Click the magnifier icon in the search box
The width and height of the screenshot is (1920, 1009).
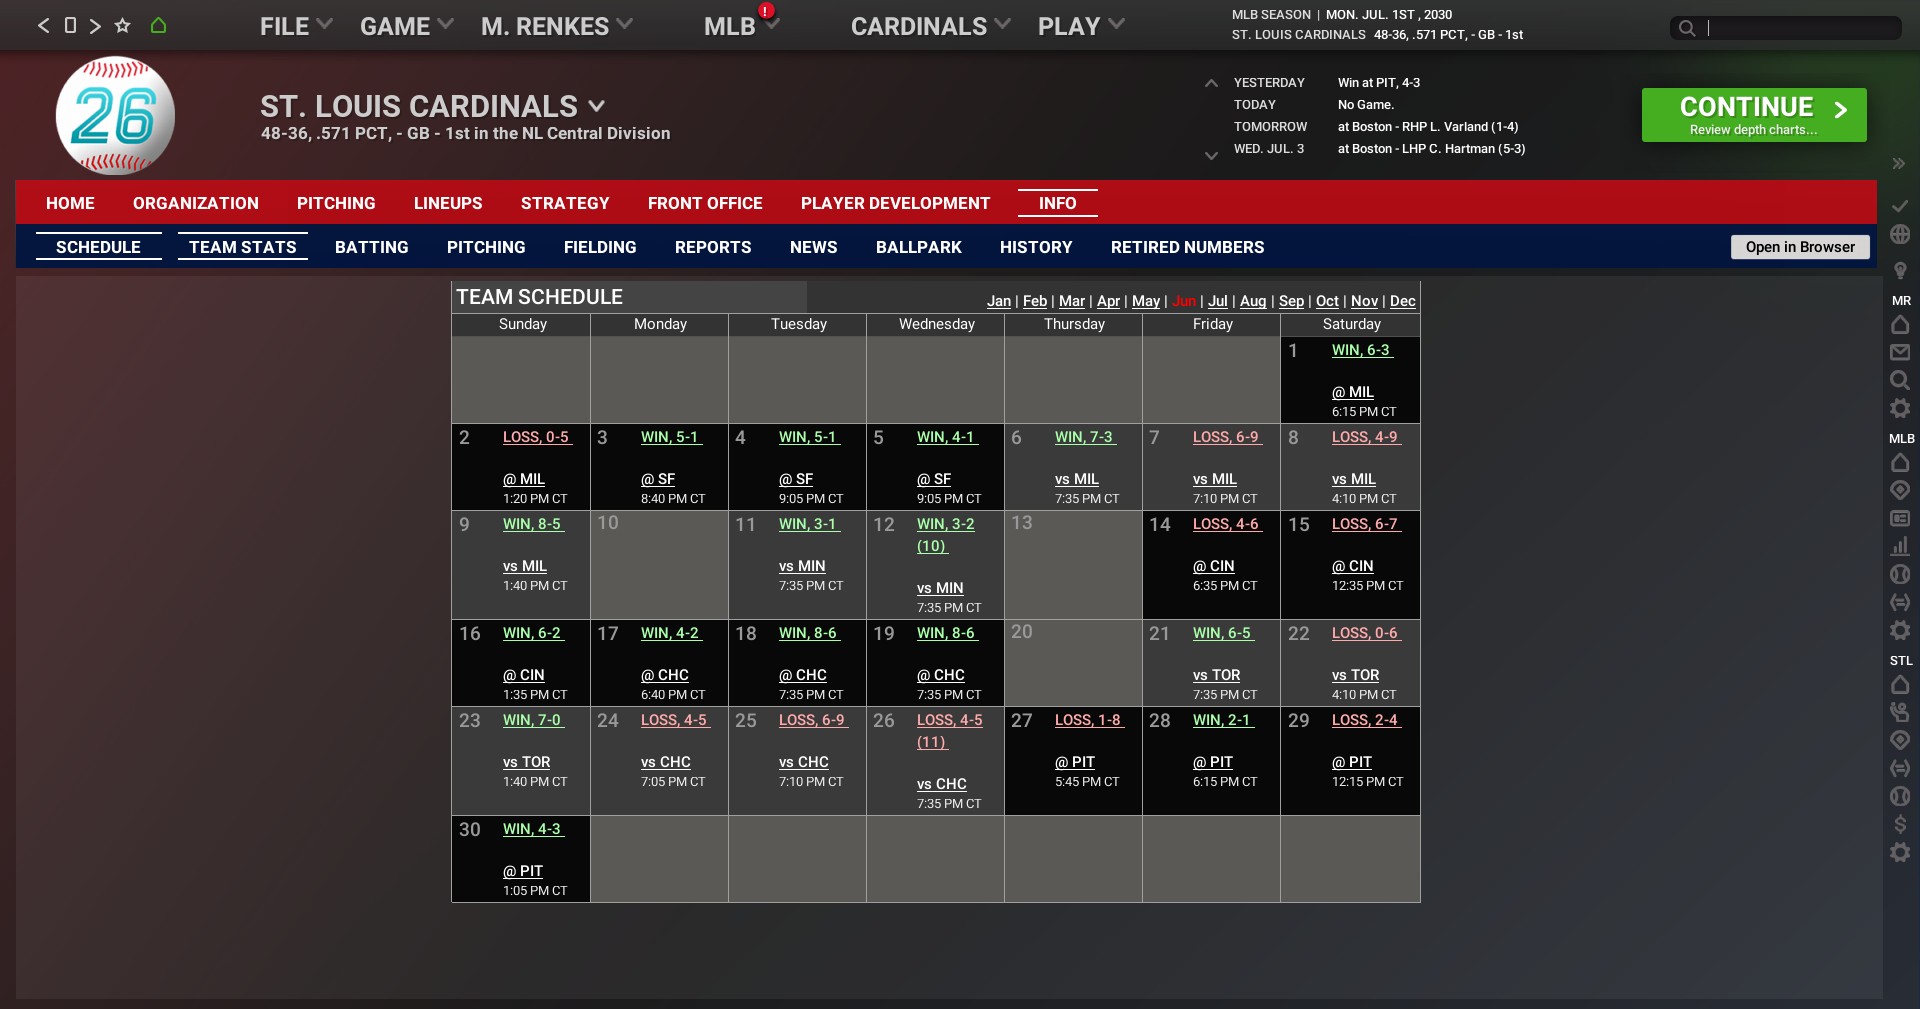1687,28
